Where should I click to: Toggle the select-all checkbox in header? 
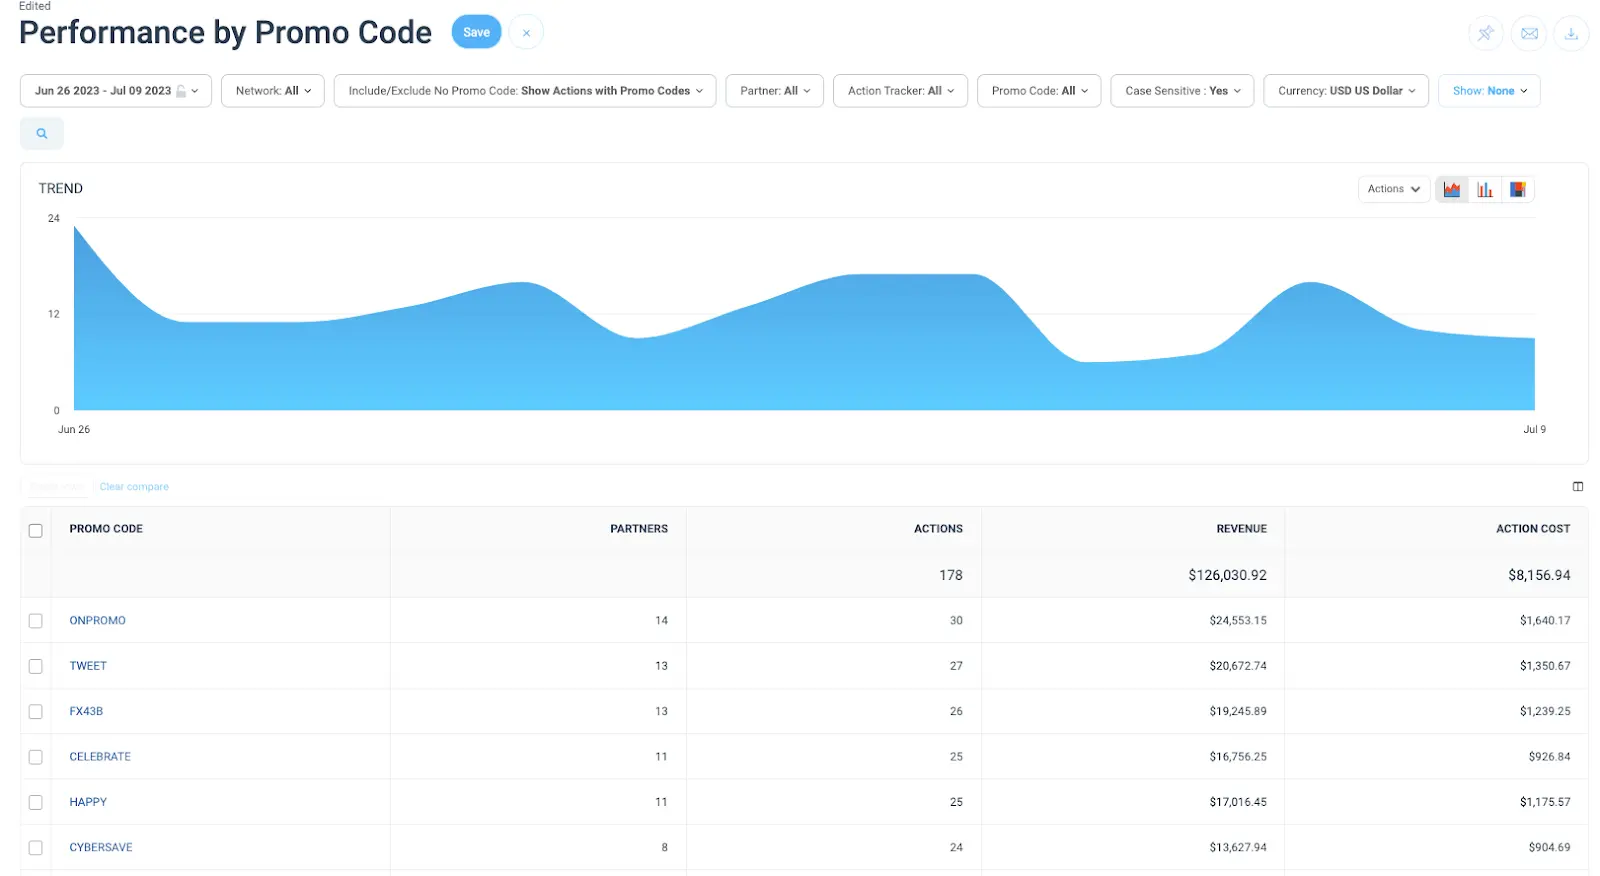(x=36, y=530)
